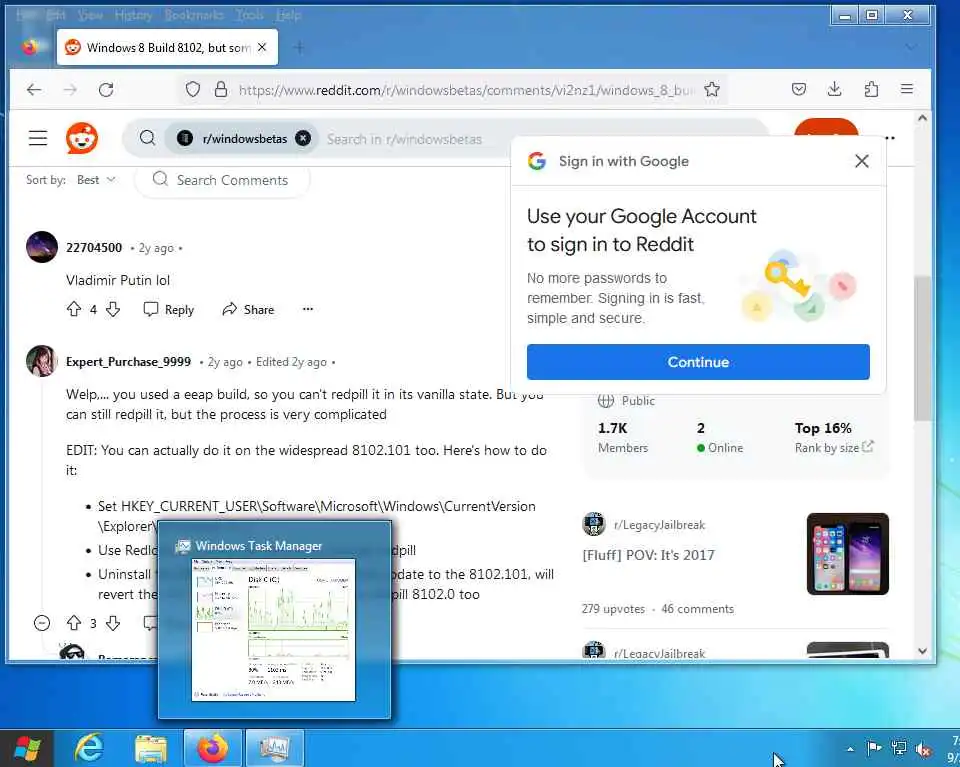Viewport: 960px width, 767px height.
Task: Reply to the comment by 22704500
Action: pyautogui.click(x=168, y=310)
